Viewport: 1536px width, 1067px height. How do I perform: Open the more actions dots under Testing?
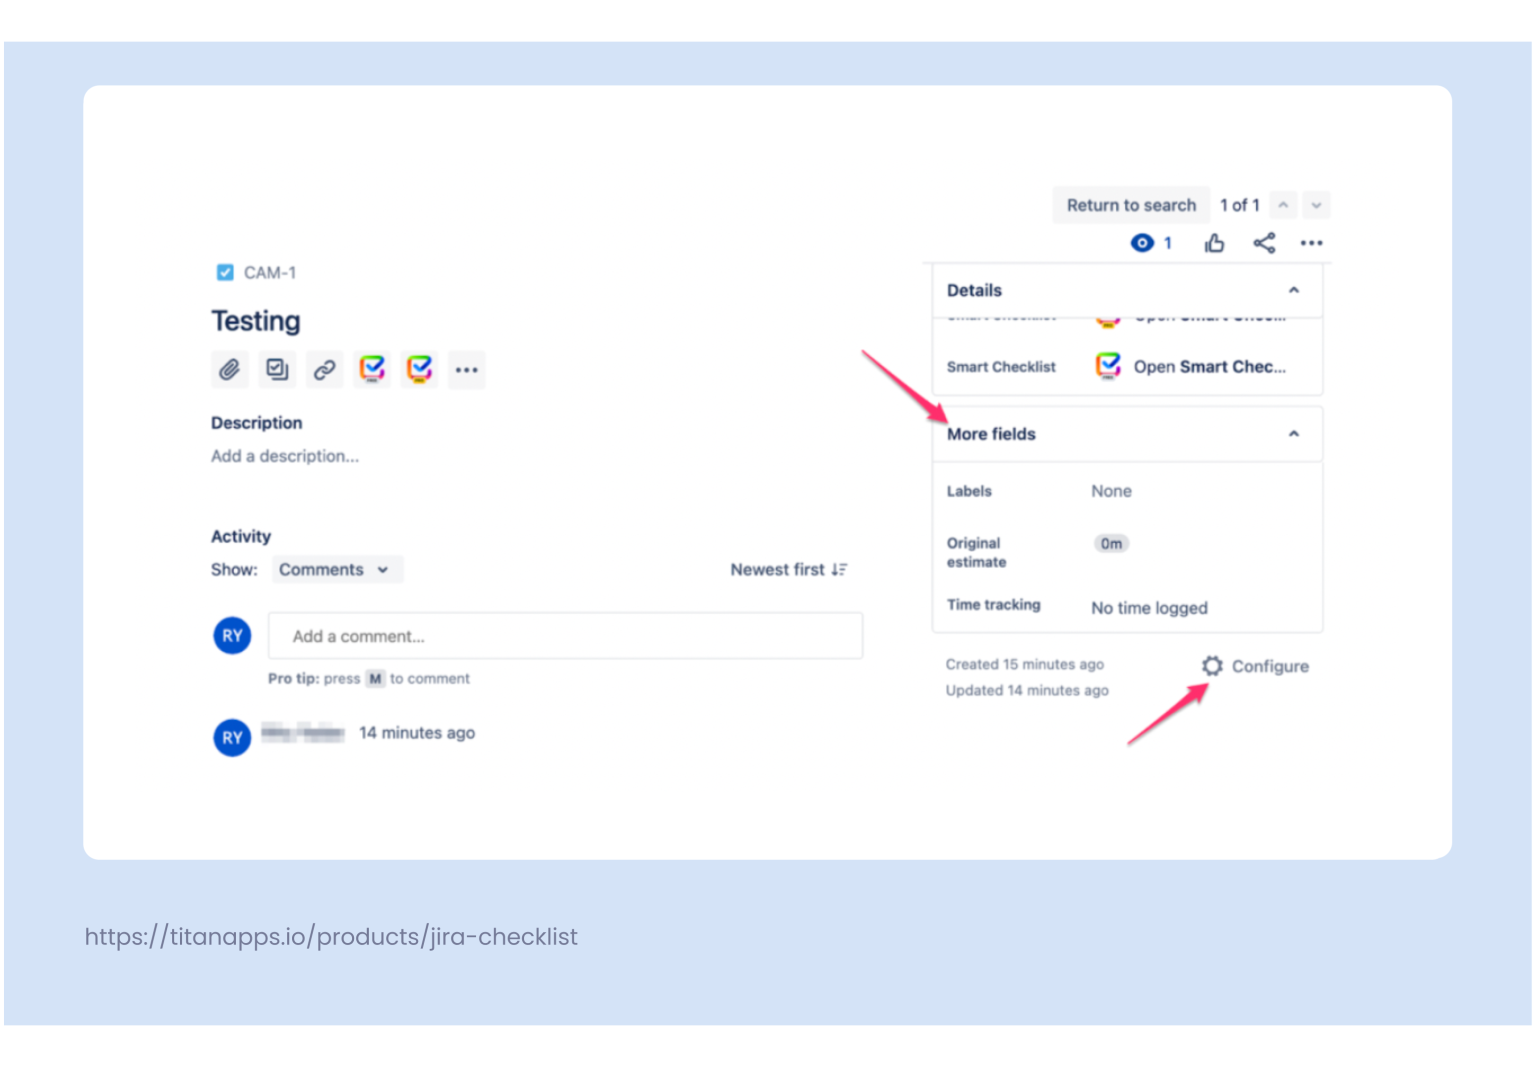[x=467, y=370]
